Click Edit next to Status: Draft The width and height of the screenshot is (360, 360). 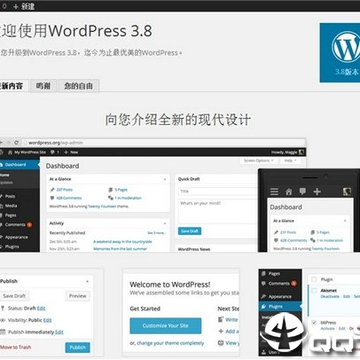41,308
